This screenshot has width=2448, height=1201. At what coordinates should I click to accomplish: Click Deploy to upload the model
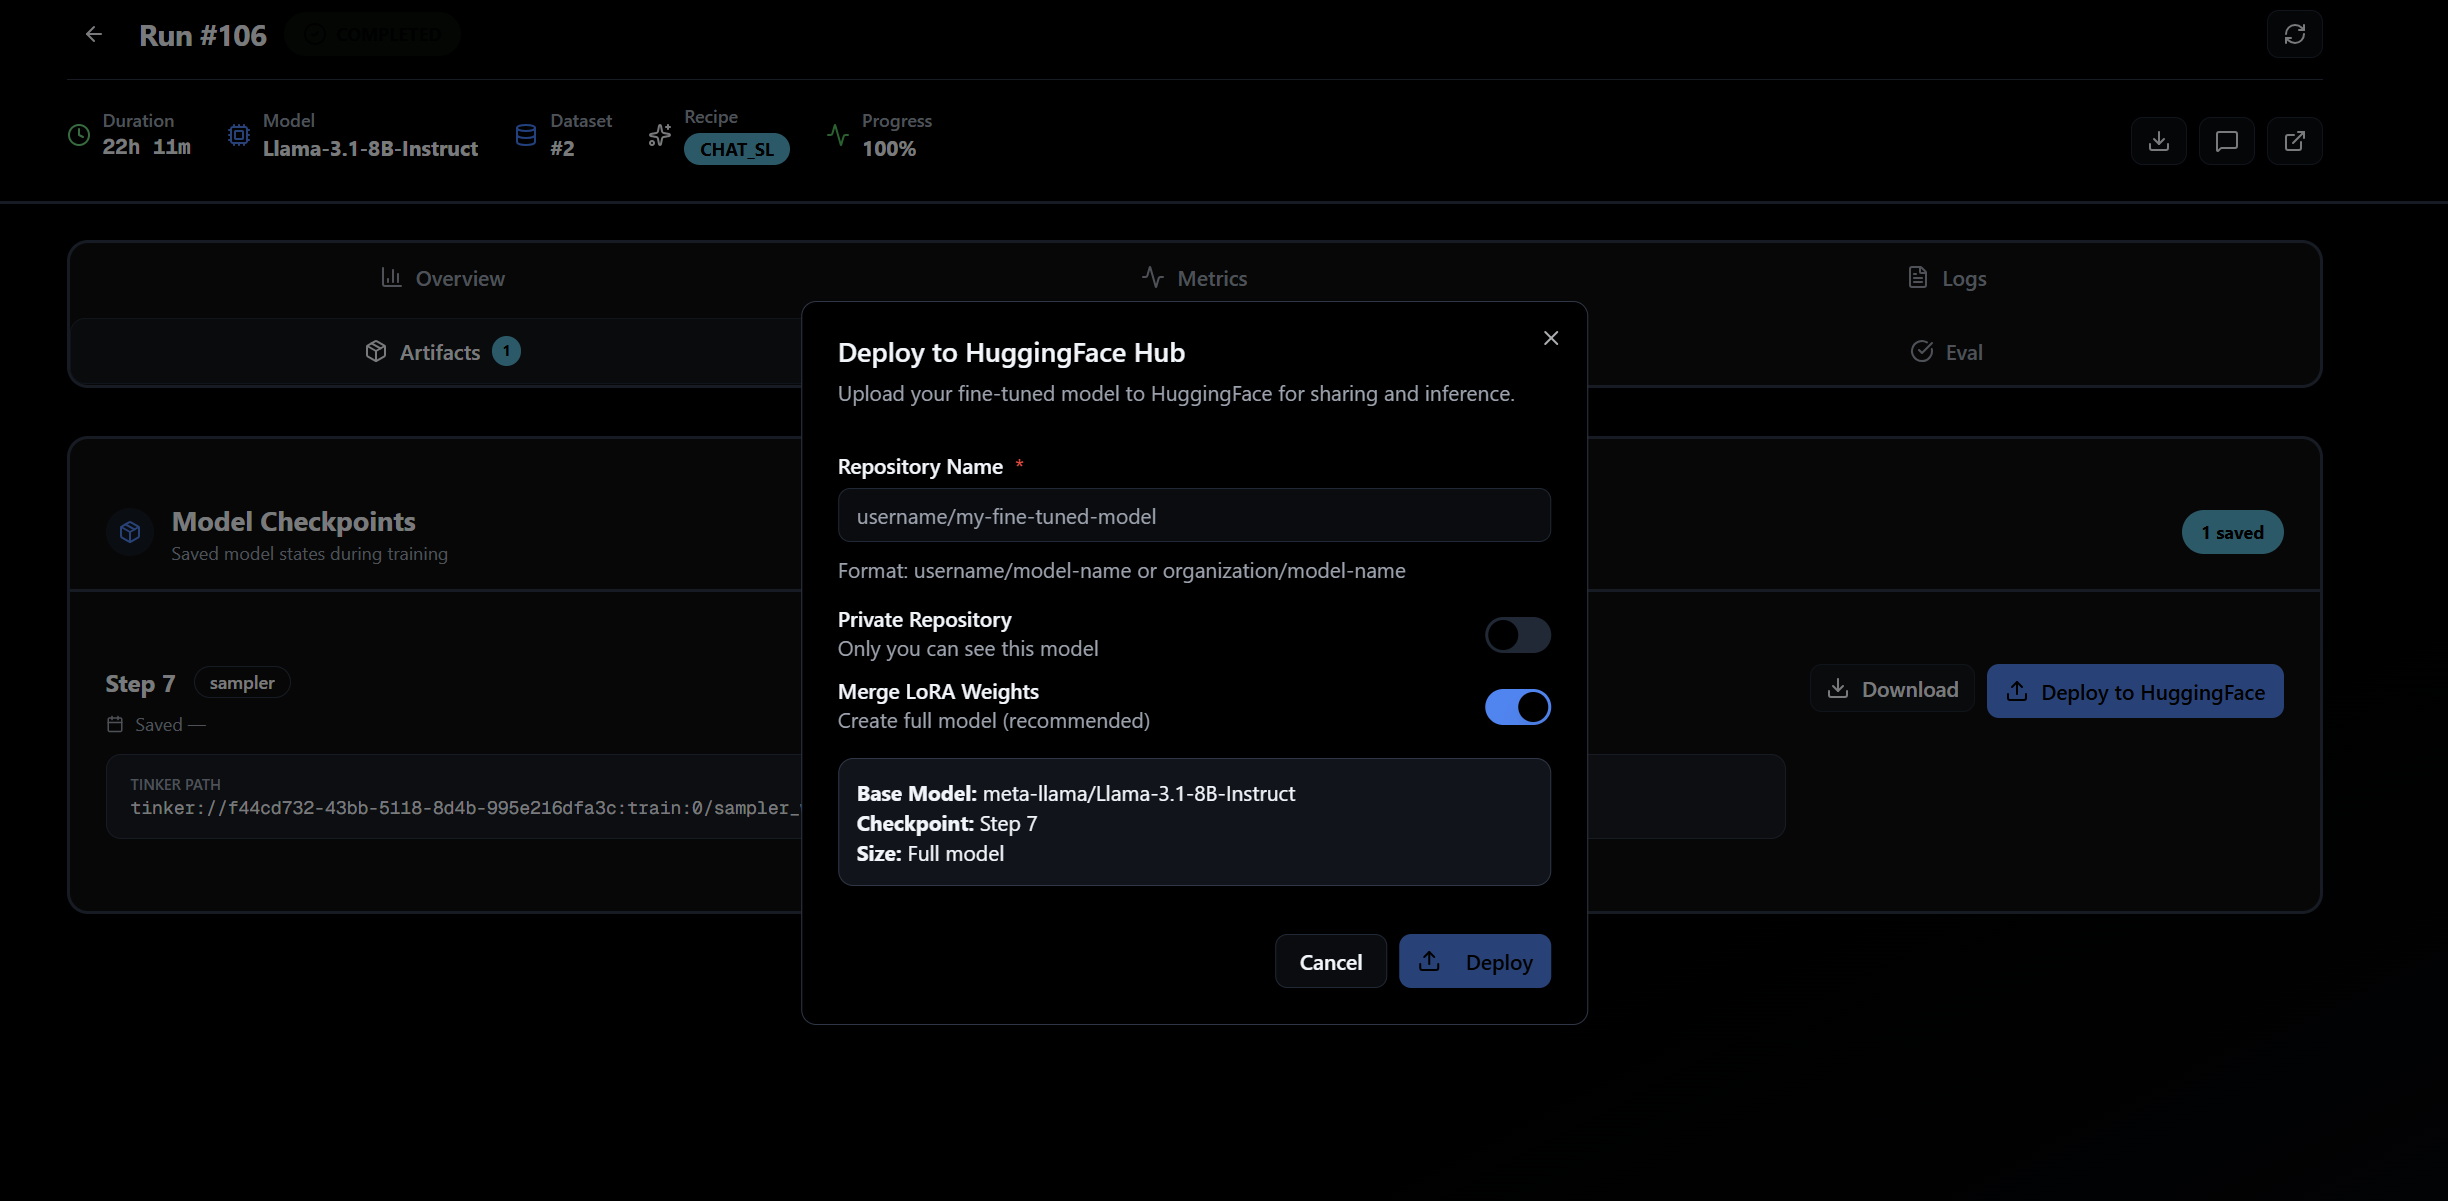pos(1475,961)
